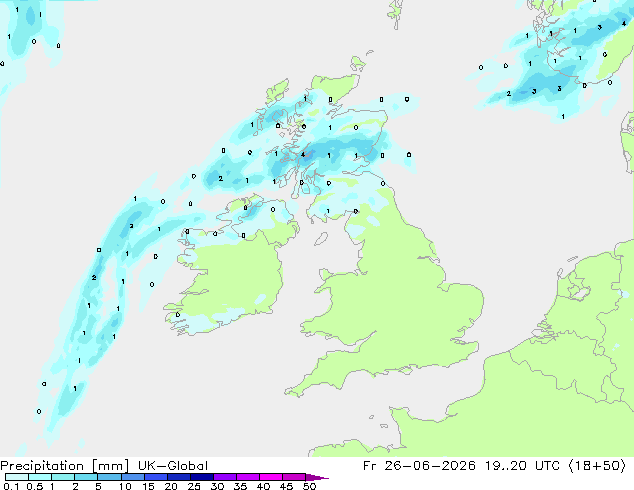Viewport: 634px width, 490px height.
Task: Select the 30–35 mm legend color swatch
Action: point(225,477)
